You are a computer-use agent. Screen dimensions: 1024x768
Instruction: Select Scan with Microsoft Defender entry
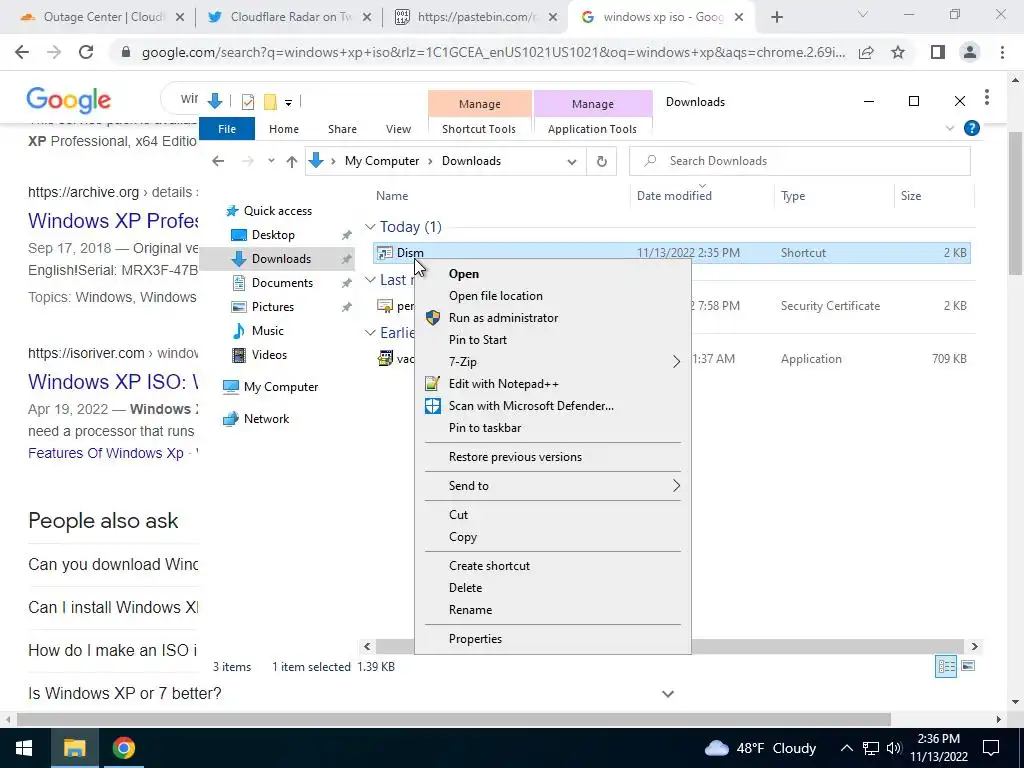click(x=552, y=406)
